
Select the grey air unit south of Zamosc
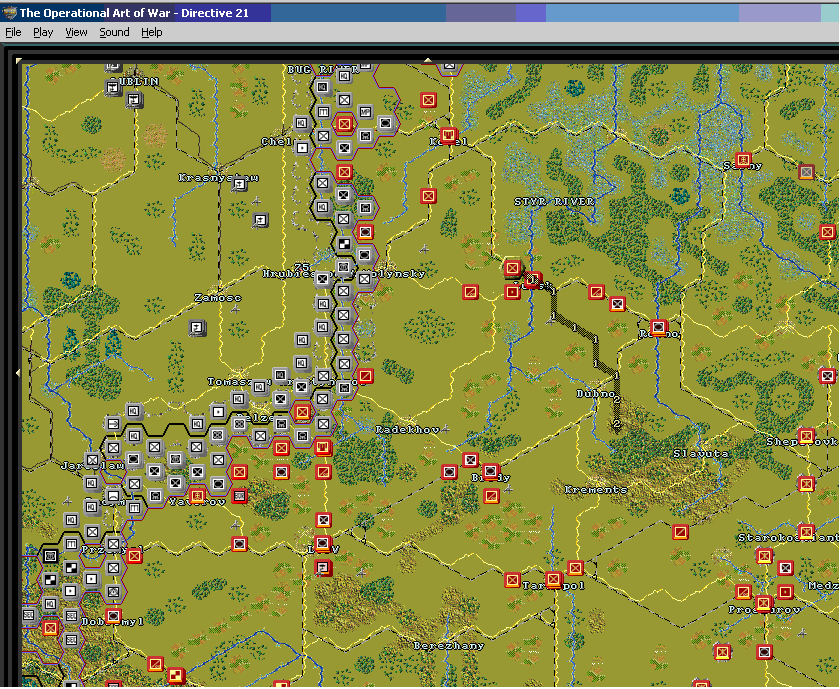[198, 327]
